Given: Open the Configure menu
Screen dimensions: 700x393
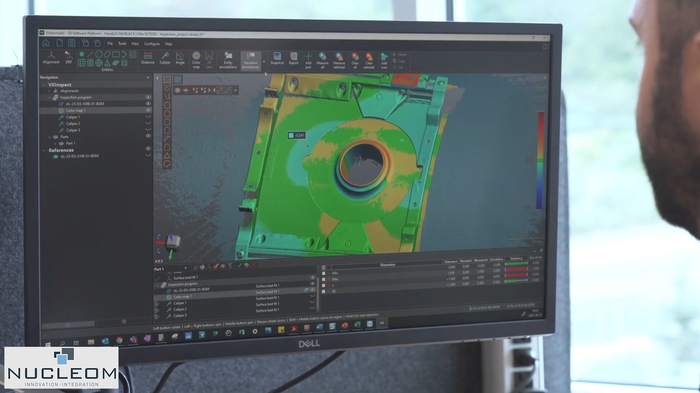Looking at the screenshot, I should pyautogui.click(x=152, y=44).
